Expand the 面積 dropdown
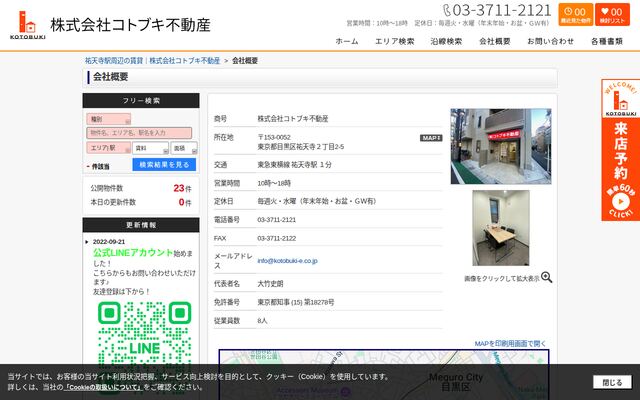Viewport: 640px width, 400px height. [x=184, y=148]
